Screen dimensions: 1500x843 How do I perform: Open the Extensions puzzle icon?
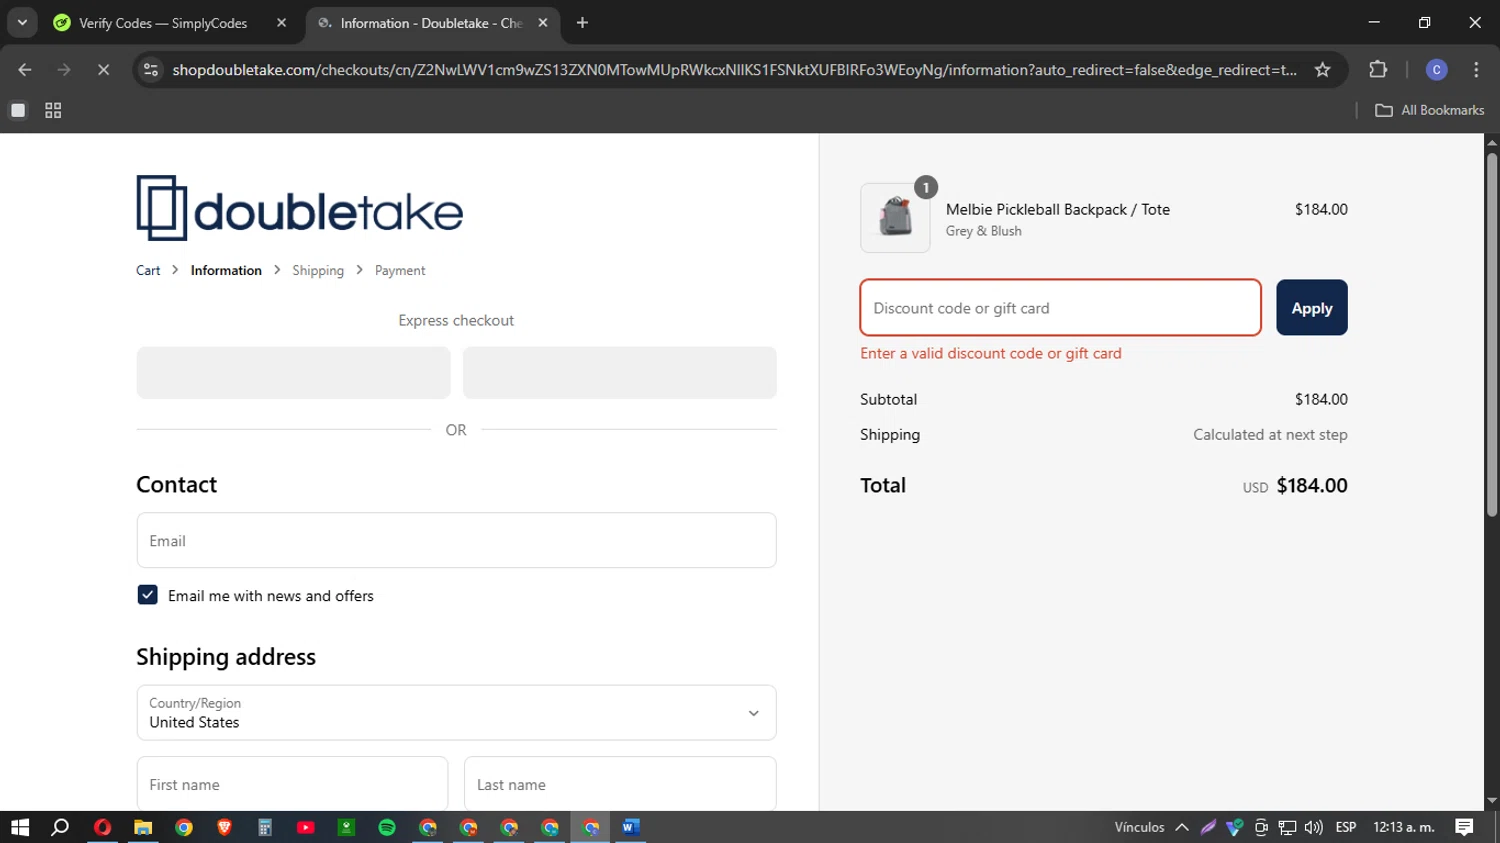(x=1378, y=70)
